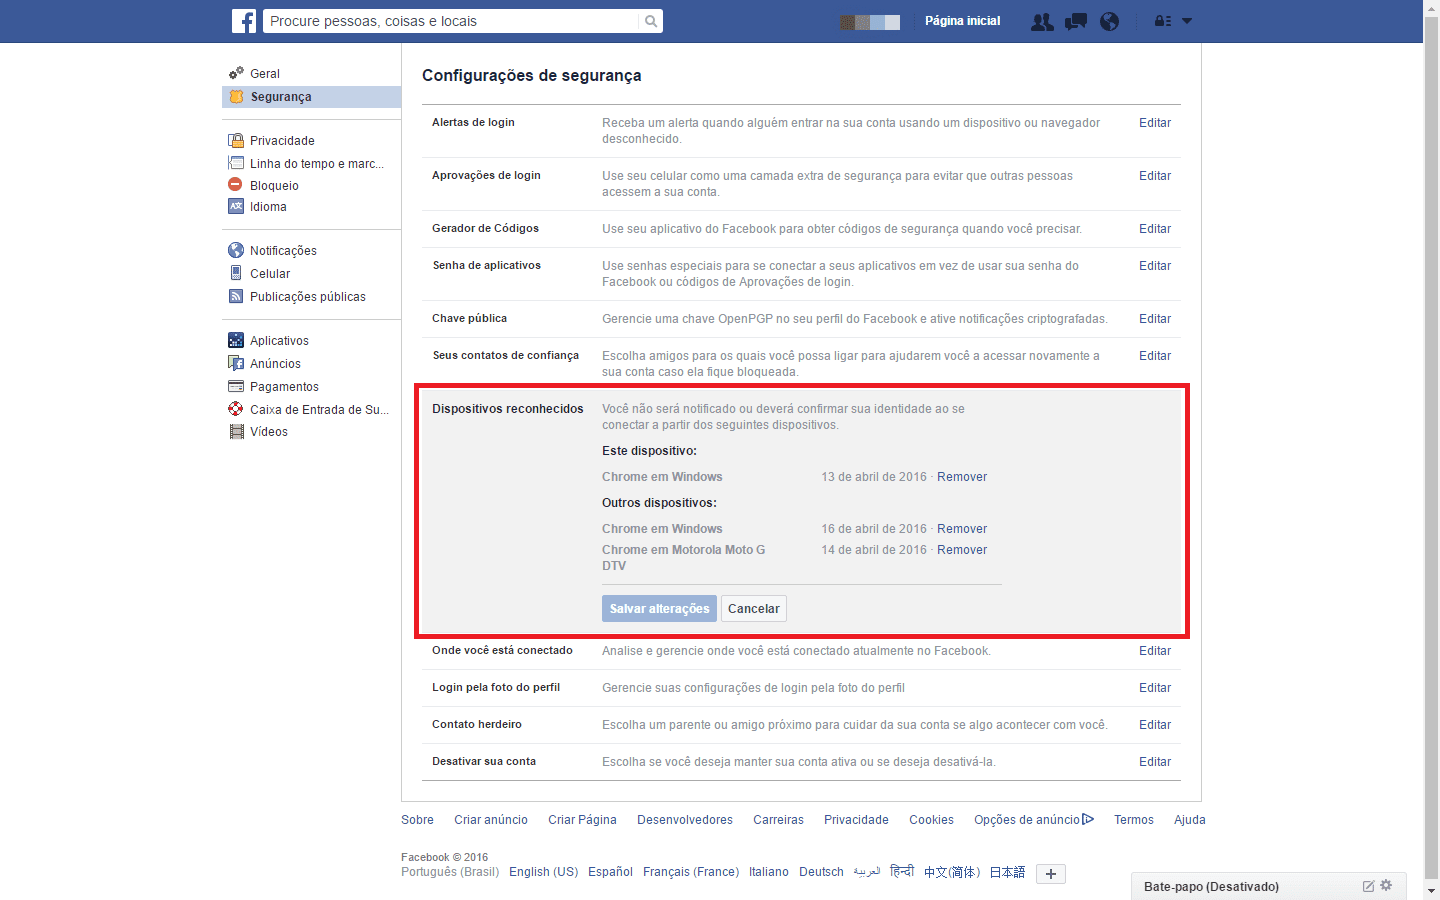The width and height of the screenshot is (1440, 900).
Task: Expand the account menu dropdown arrow
Action: [x=1187, y=21]
